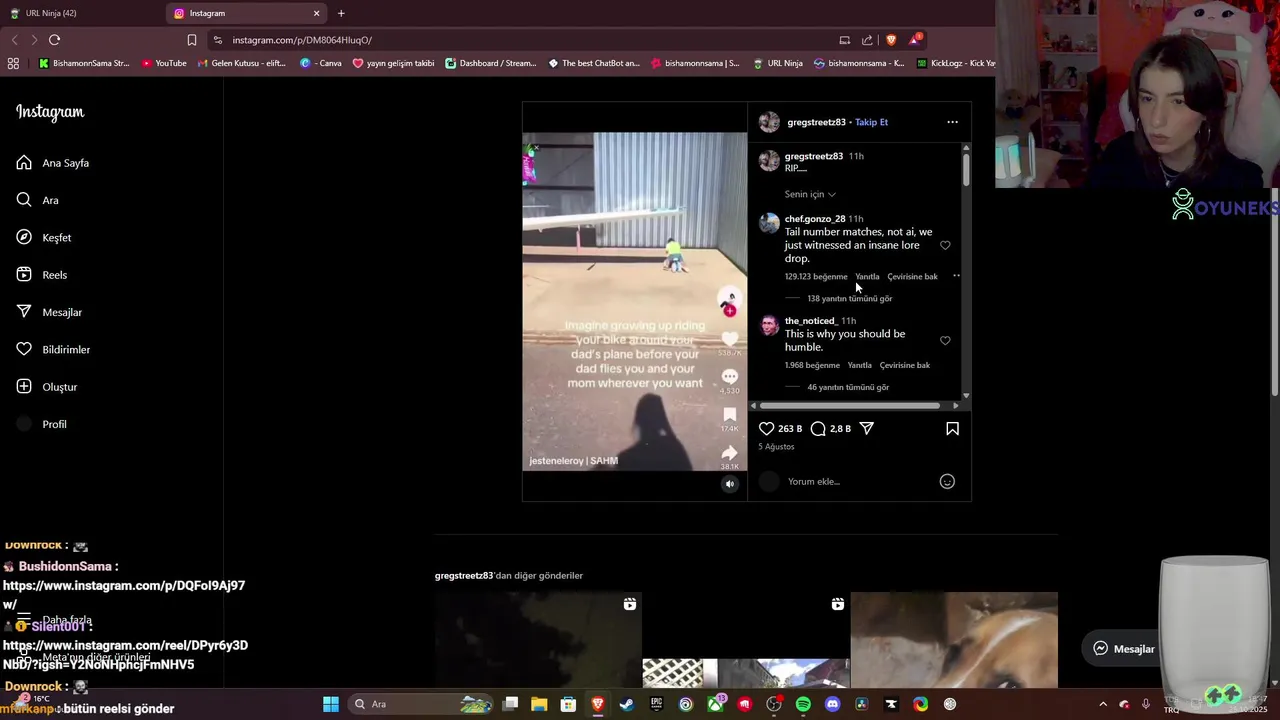
Task: Open the floating Mesajlar button
Action: click(x=1124, y=649)
